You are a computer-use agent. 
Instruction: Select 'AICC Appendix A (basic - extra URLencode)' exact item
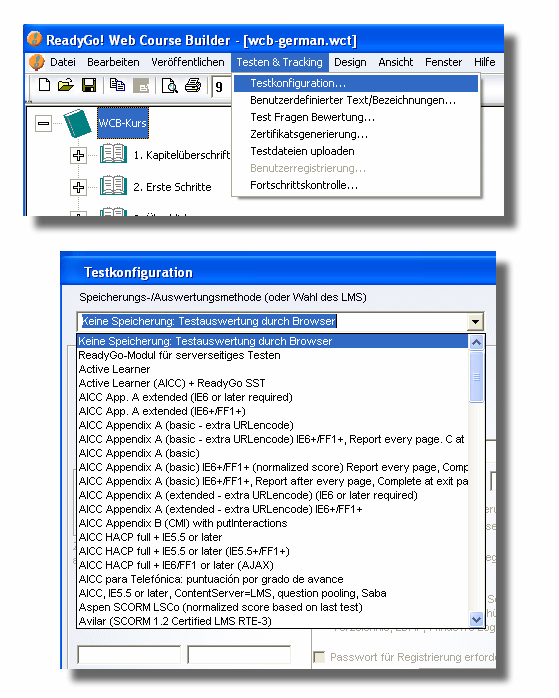point(273,425)
